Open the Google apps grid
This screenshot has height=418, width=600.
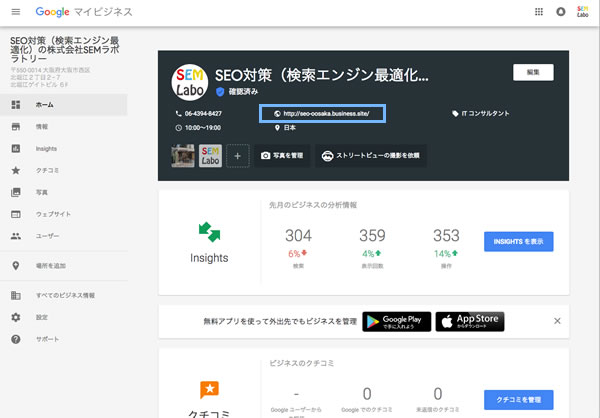click(x=539, y=12)
